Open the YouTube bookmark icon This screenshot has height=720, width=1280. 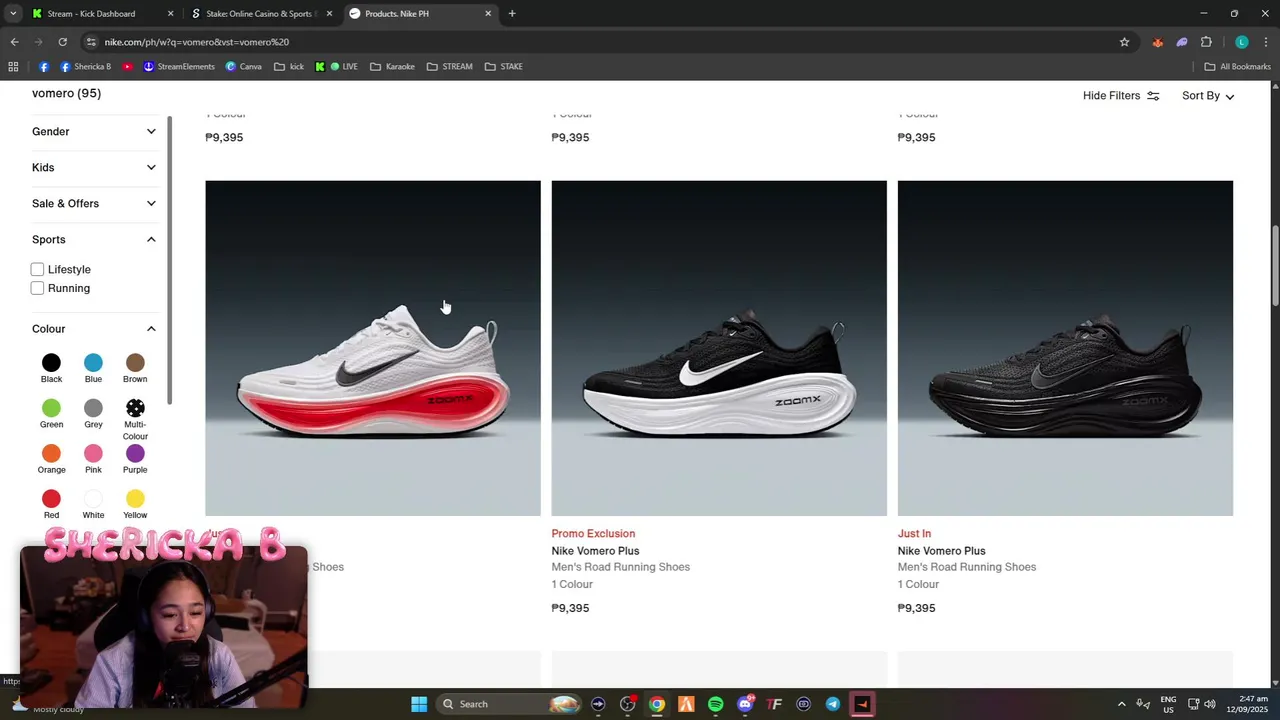(x=128, y=67)
